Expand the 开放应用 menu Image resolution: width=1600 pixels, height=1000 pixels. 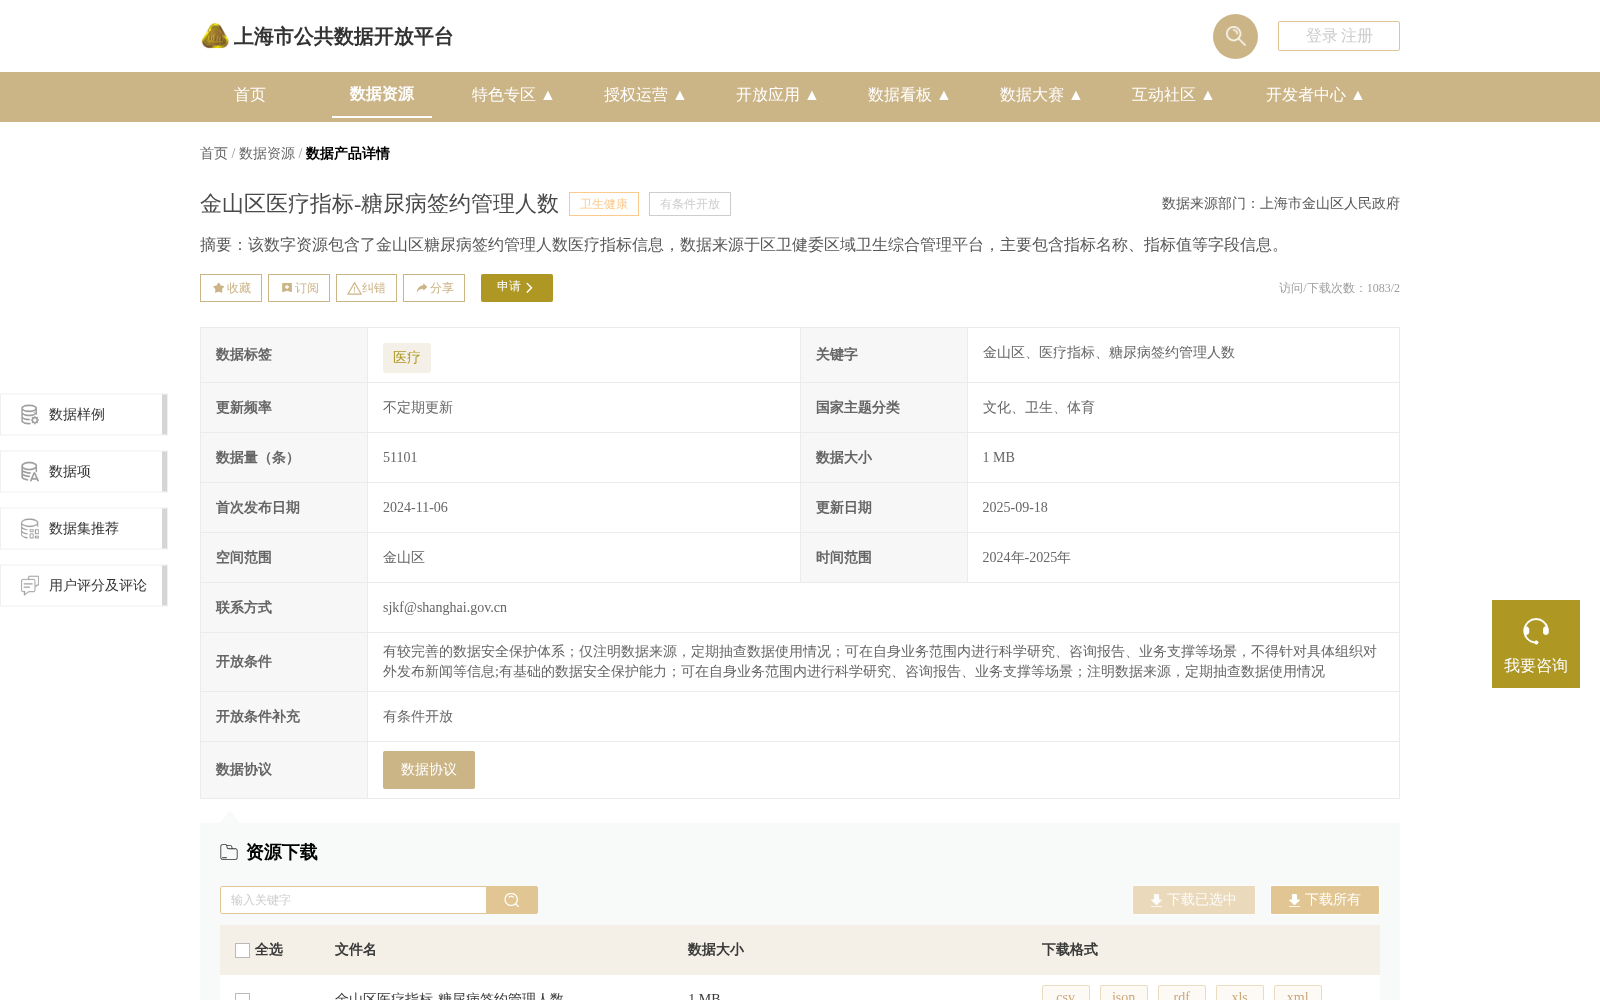point(777,95)
